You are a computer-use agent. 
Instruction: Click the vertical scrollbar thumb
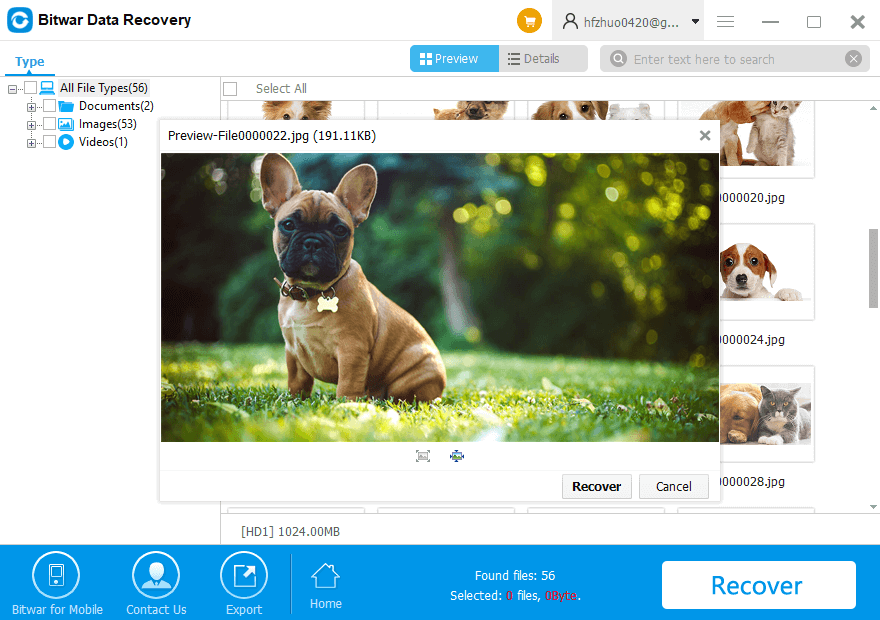point(873,268)
